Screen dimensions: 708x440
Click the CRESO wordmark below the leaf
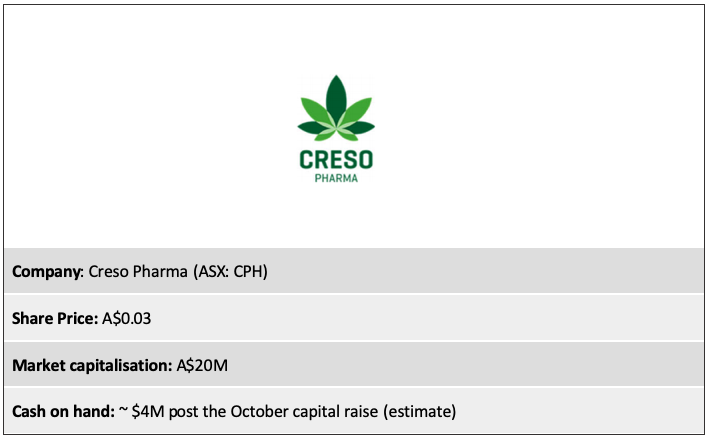[336, 160]
